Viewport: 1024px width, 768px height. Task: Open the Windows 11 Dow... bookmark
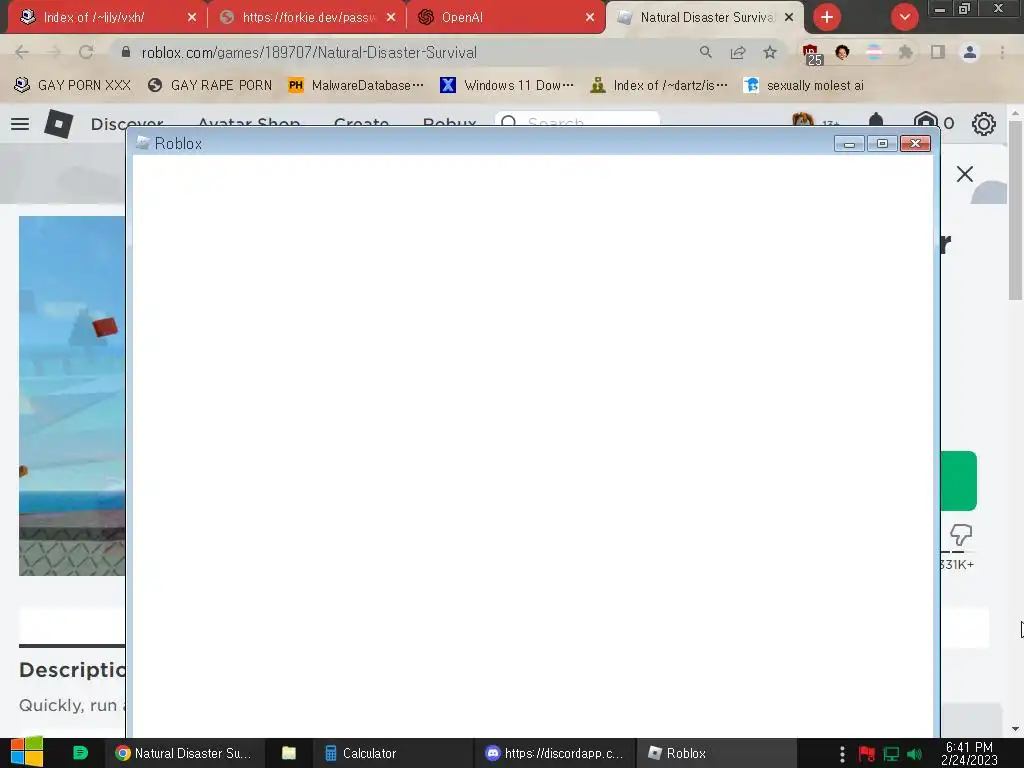(x=507, y=85)
